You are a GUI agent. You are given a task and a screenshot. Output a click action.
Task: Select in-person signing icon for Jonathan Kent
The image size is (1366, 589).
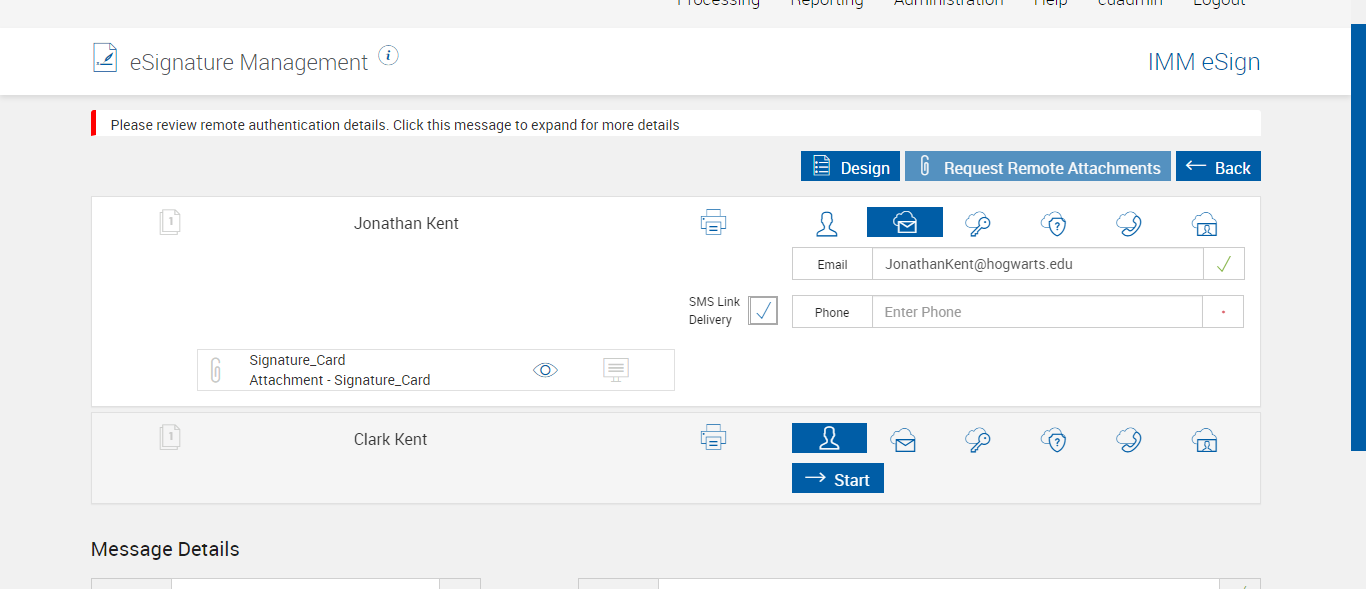tap(826, 223)
